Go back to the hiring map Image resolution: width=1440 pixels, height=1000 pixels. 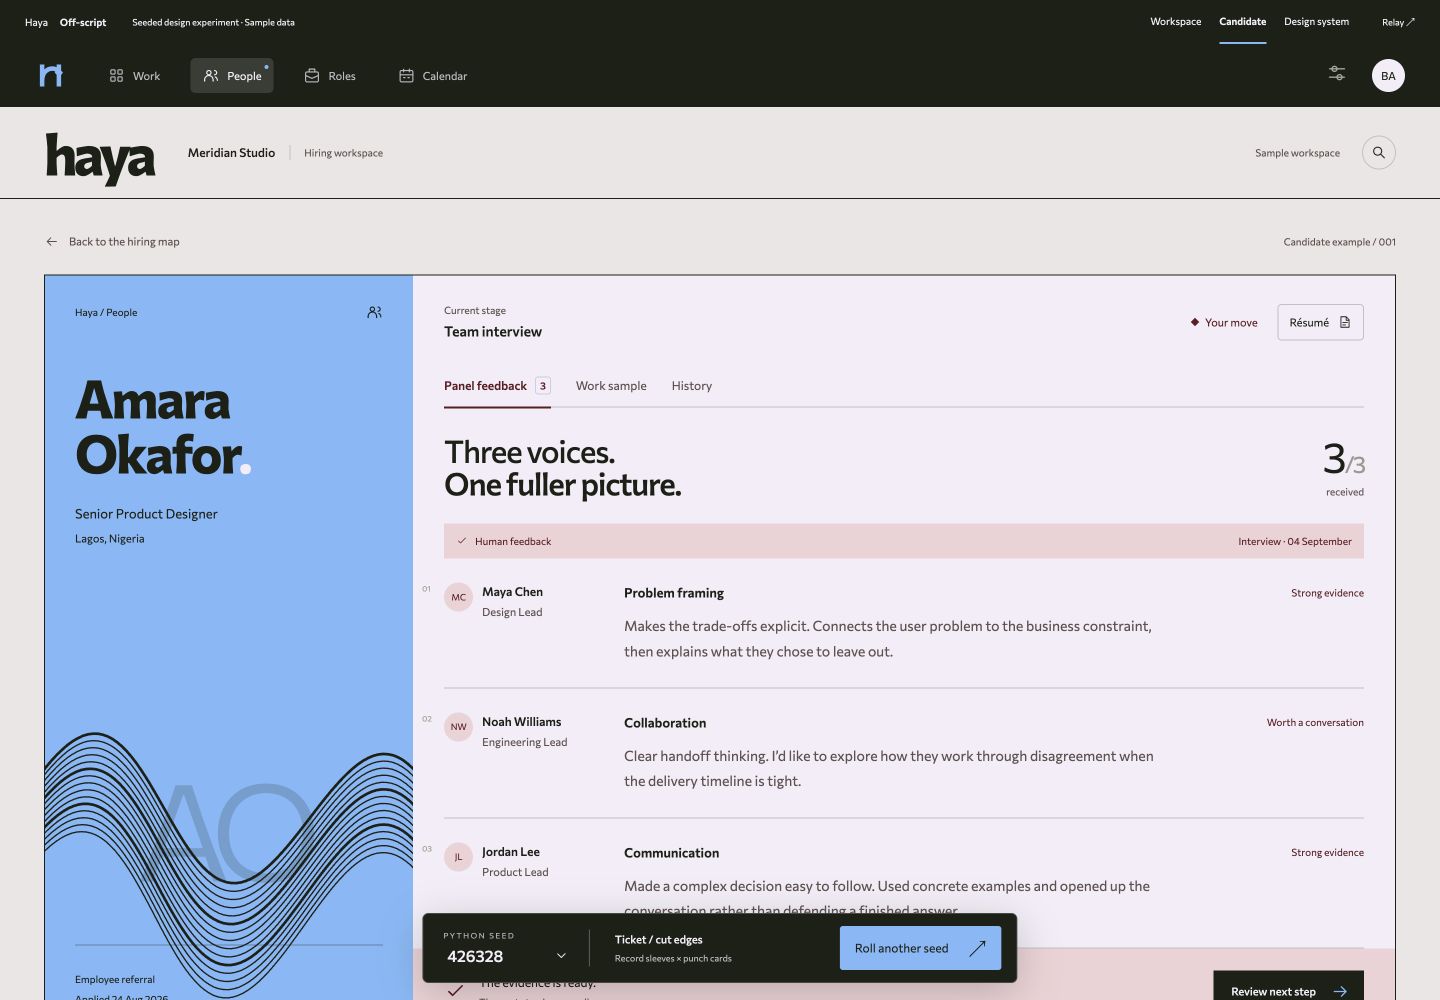pyautogui.click(x=113, y=242)
